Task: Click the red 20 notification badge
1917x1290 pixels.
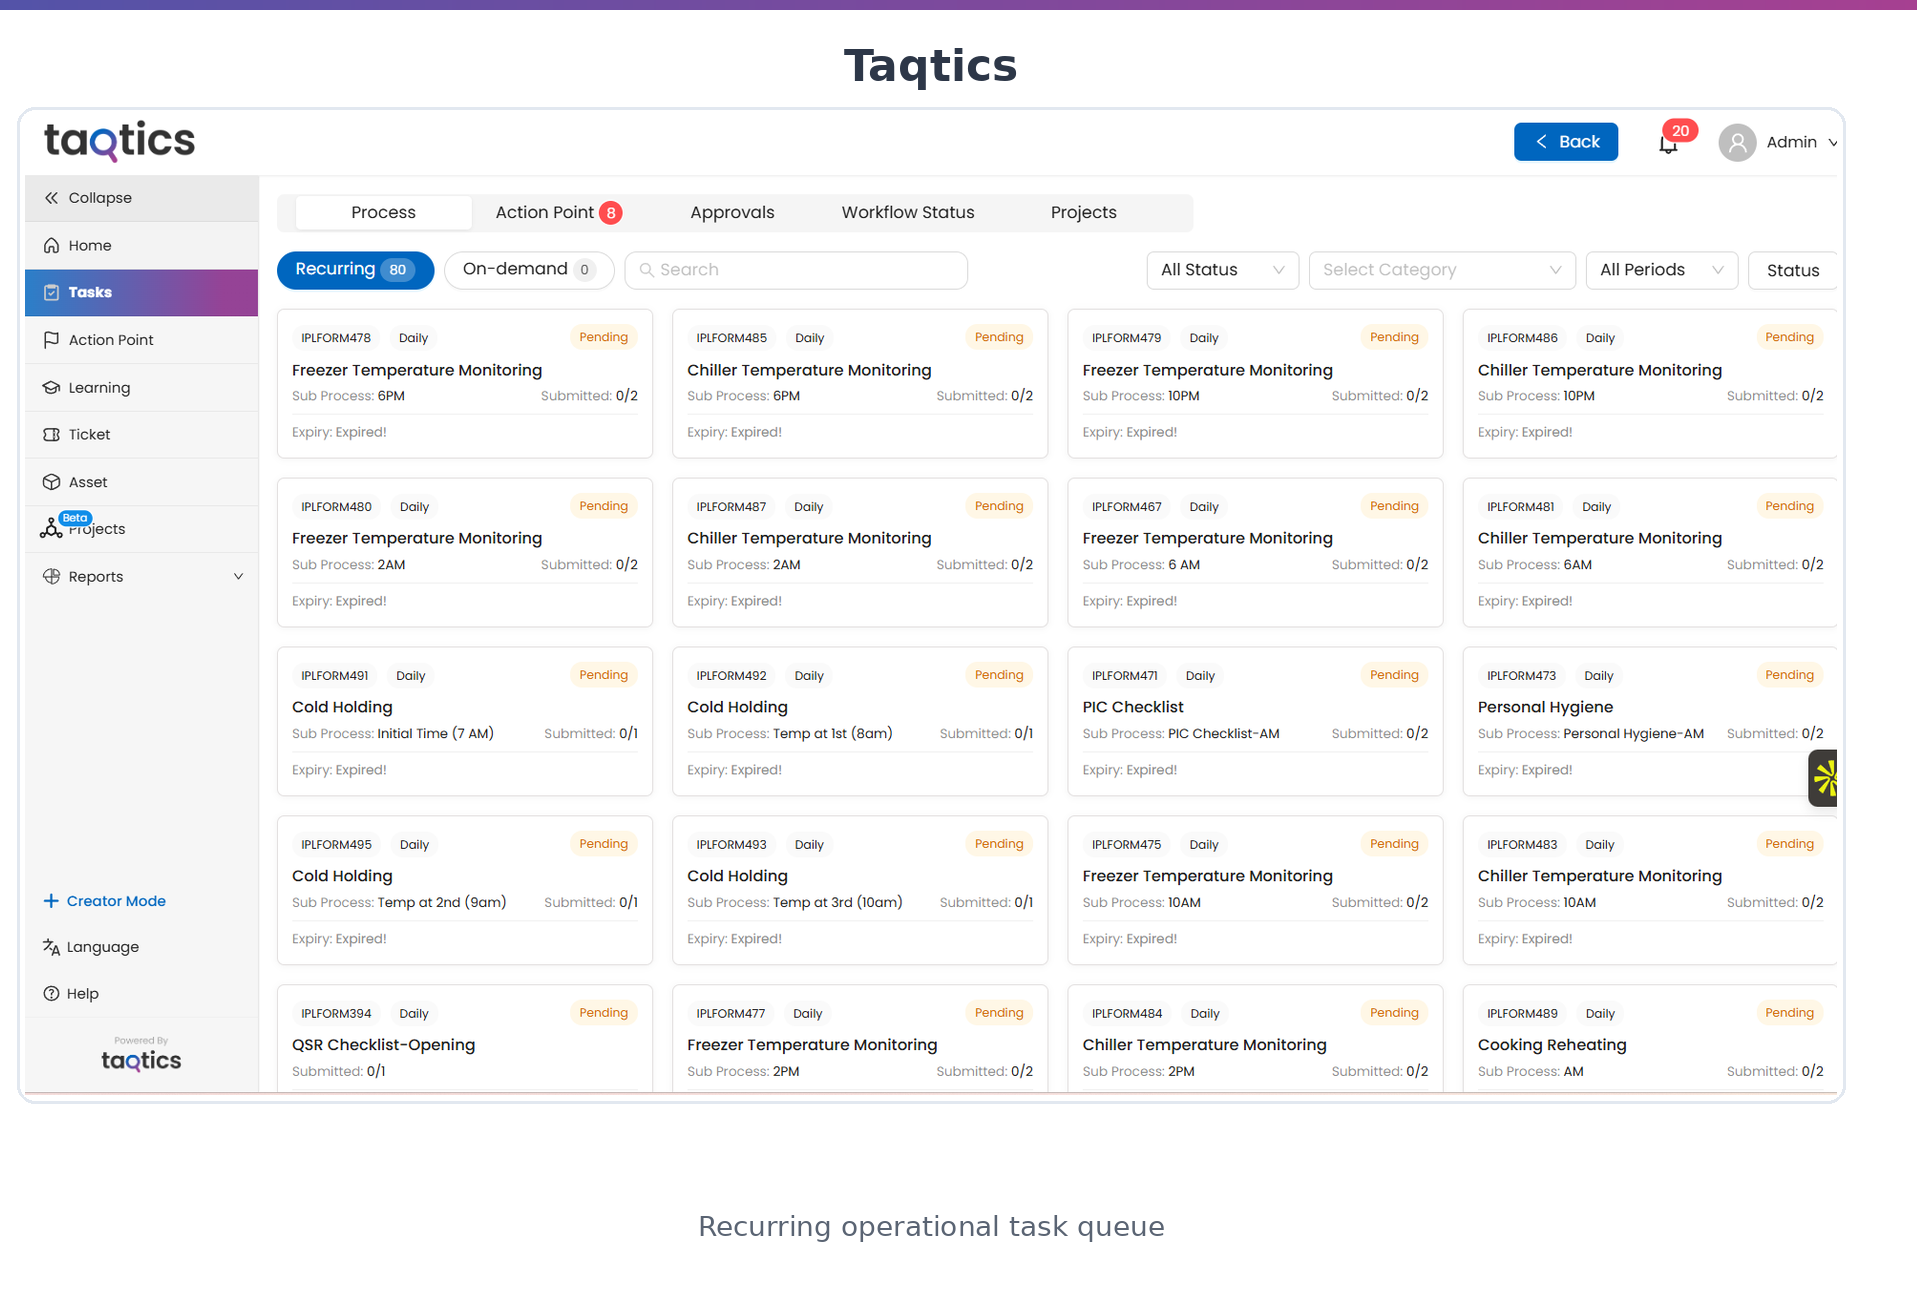Action: tap(1680, 131)
